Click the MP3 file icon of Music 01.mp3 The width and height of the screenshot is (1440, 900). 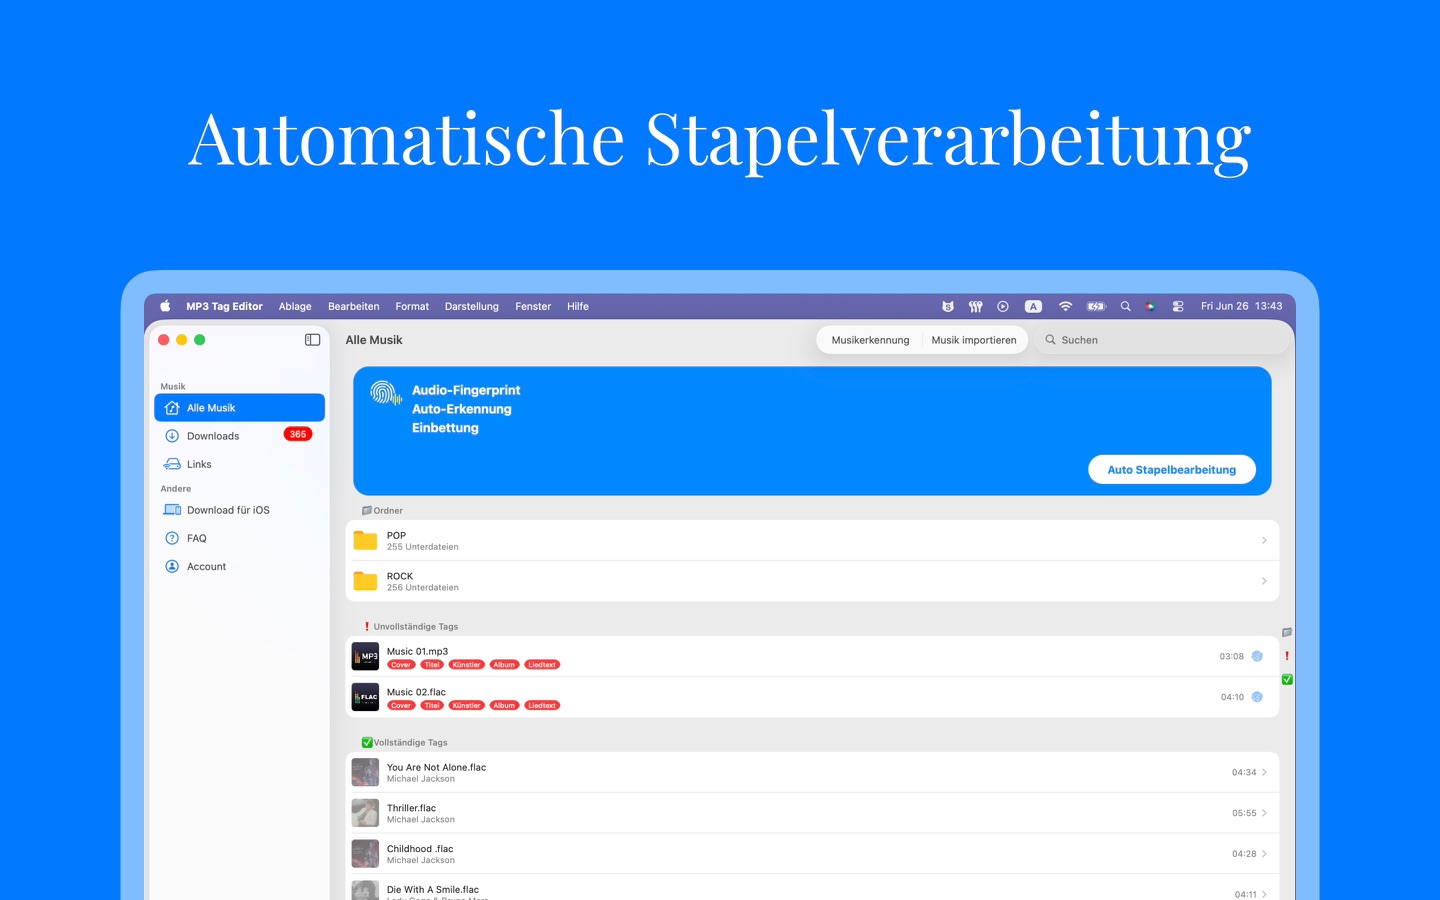[365, 656]
